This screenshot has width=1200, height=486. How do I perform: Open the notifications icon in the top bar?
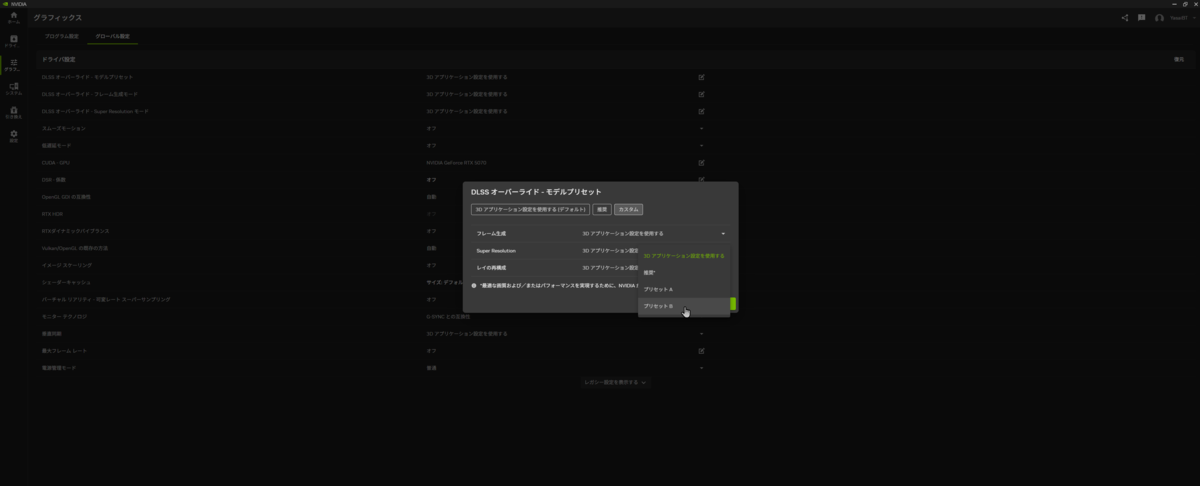(x=1141, y=17)
